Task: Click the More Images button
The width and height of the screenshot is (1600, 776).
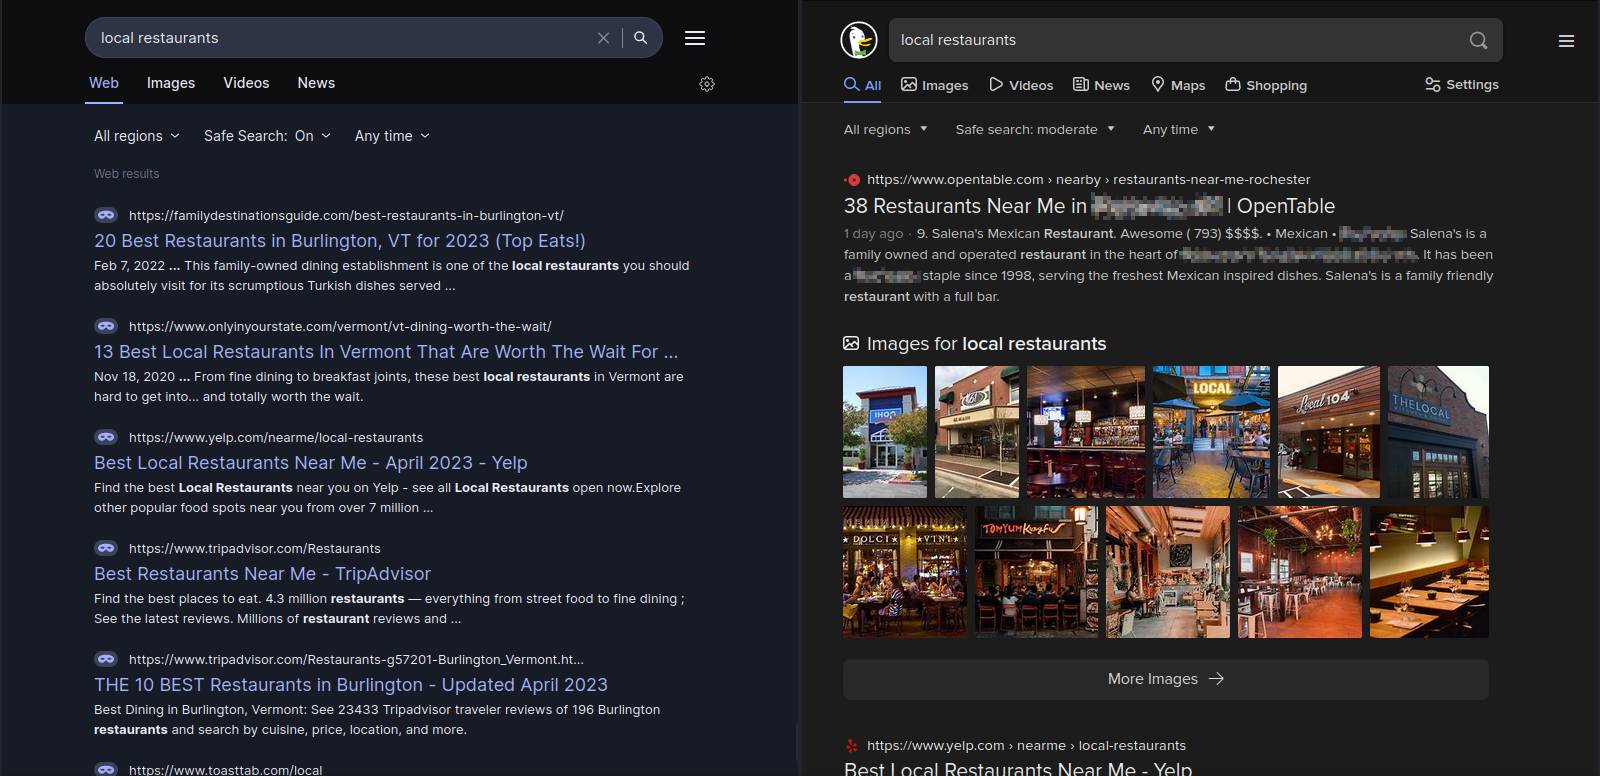Action: pyautogui.click(x=1166, y=679)
